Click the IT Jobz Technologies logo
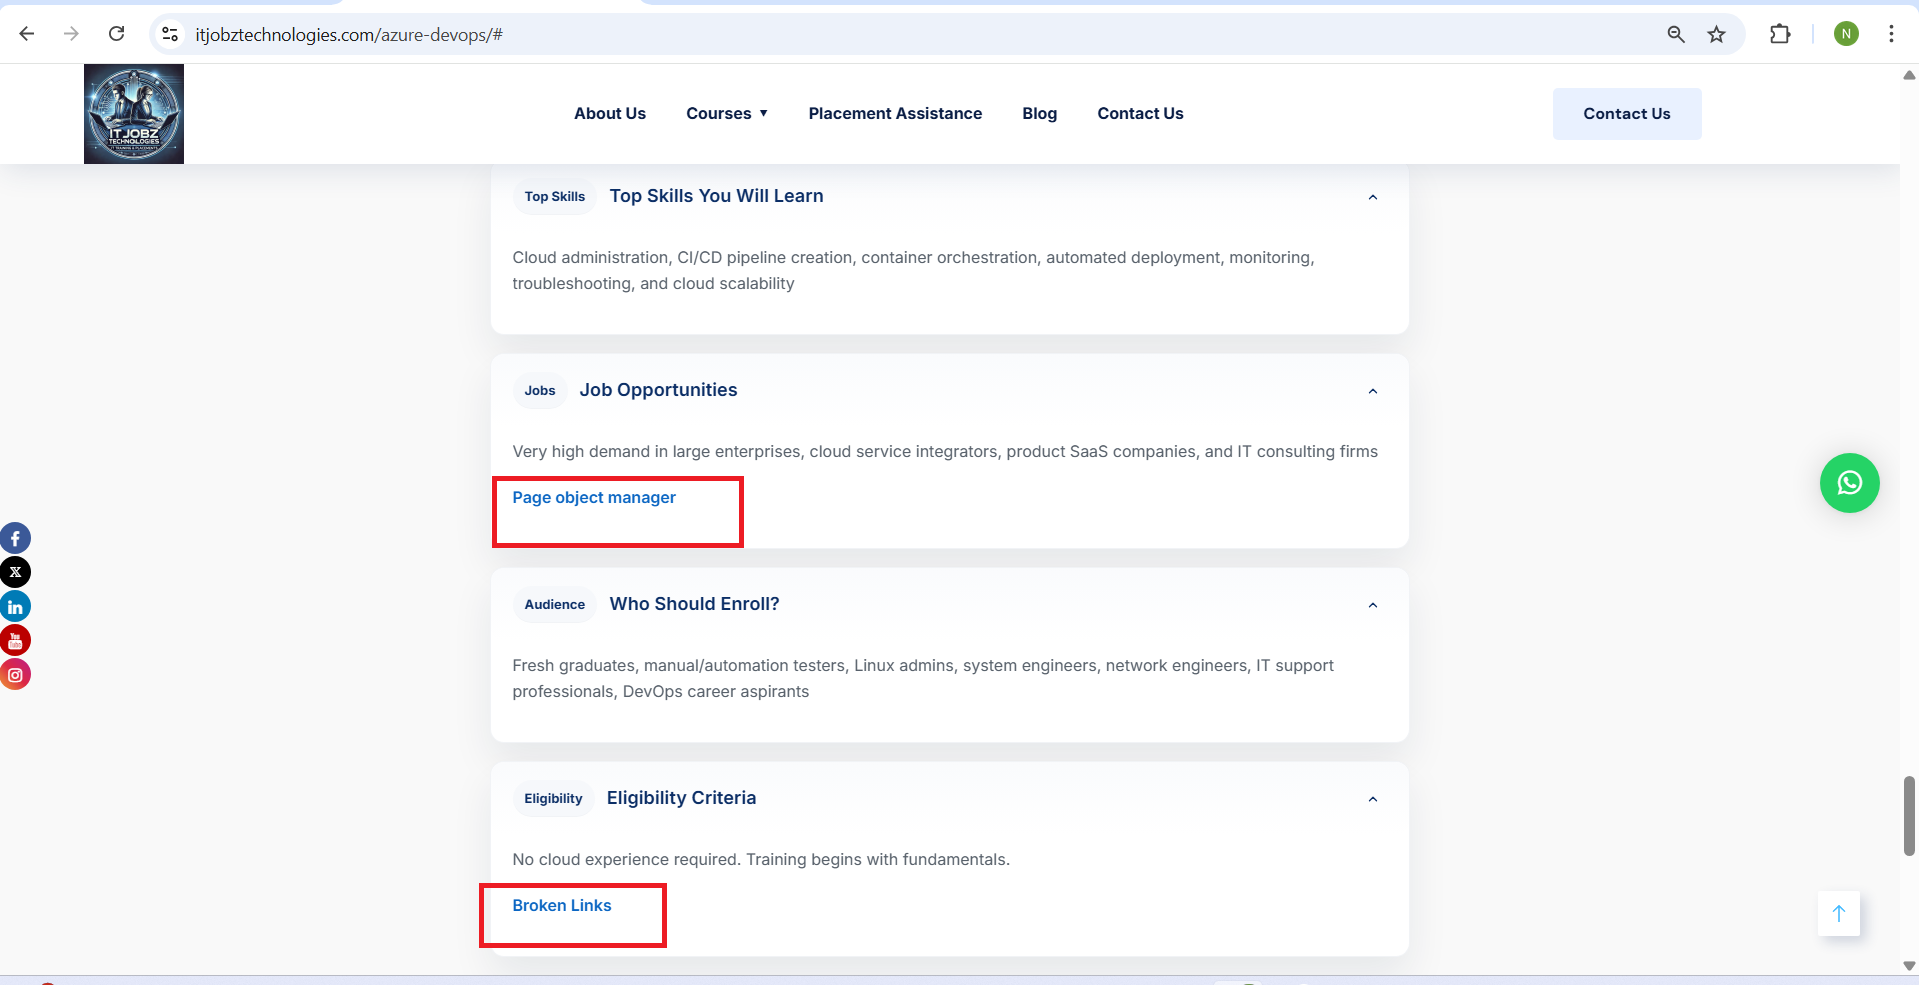 134,114
